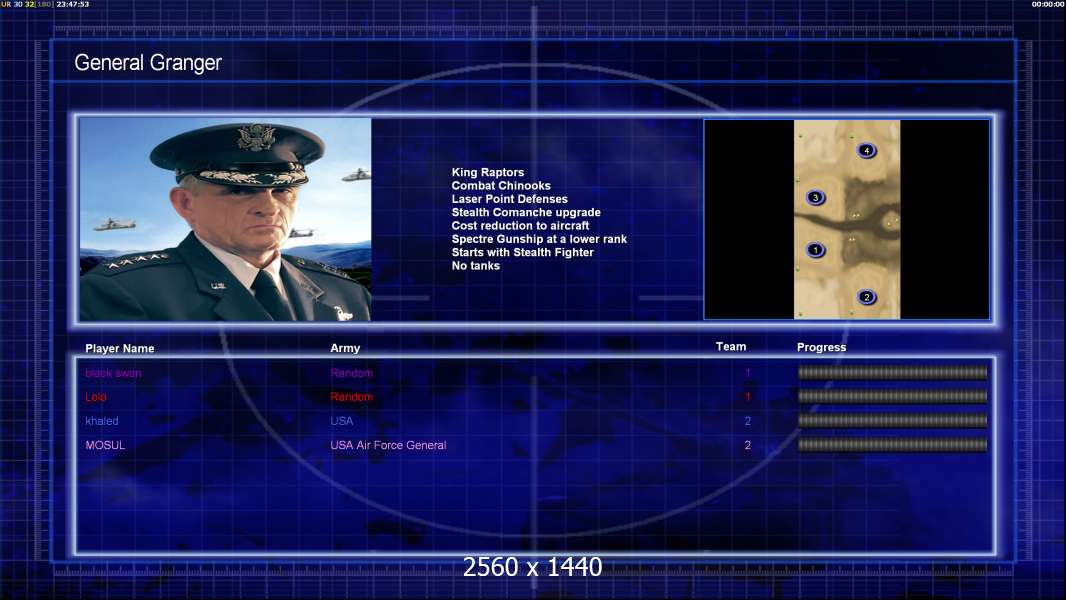Image resolution: width=1066 pixels, height=600 pixels.
Task: Click start position marker 4 on minimap
Action: (866, 150)
